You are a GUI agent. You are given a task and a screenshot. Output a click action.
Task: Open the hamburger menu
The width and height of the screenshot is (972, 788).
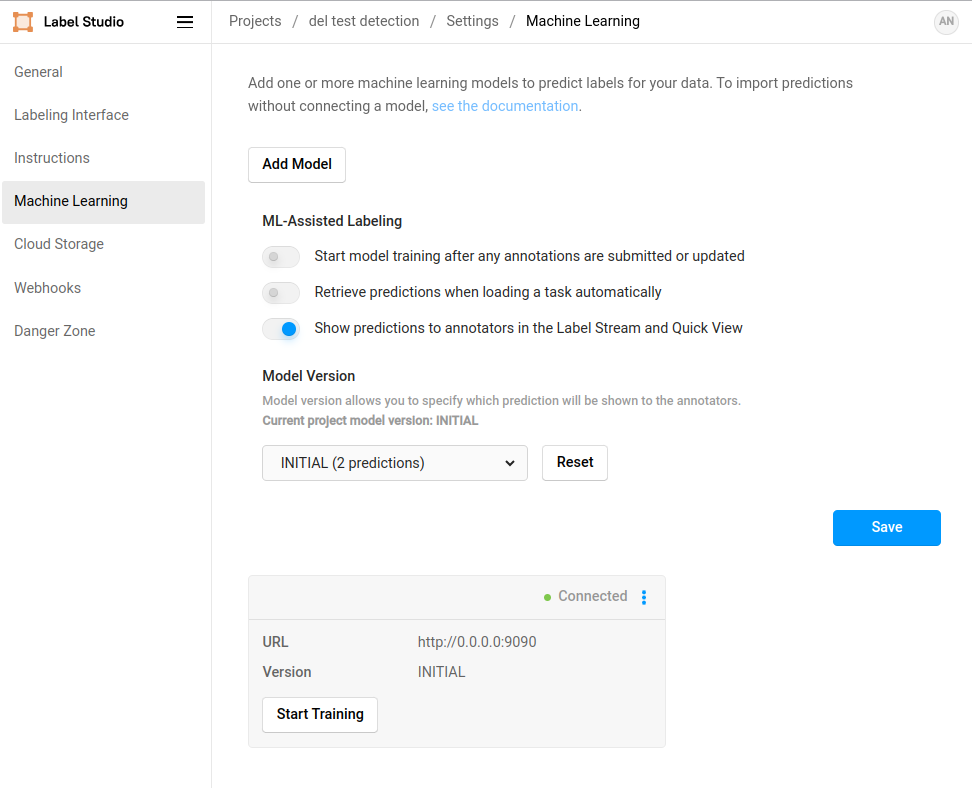pyautogui.click(x=185, y=22)
